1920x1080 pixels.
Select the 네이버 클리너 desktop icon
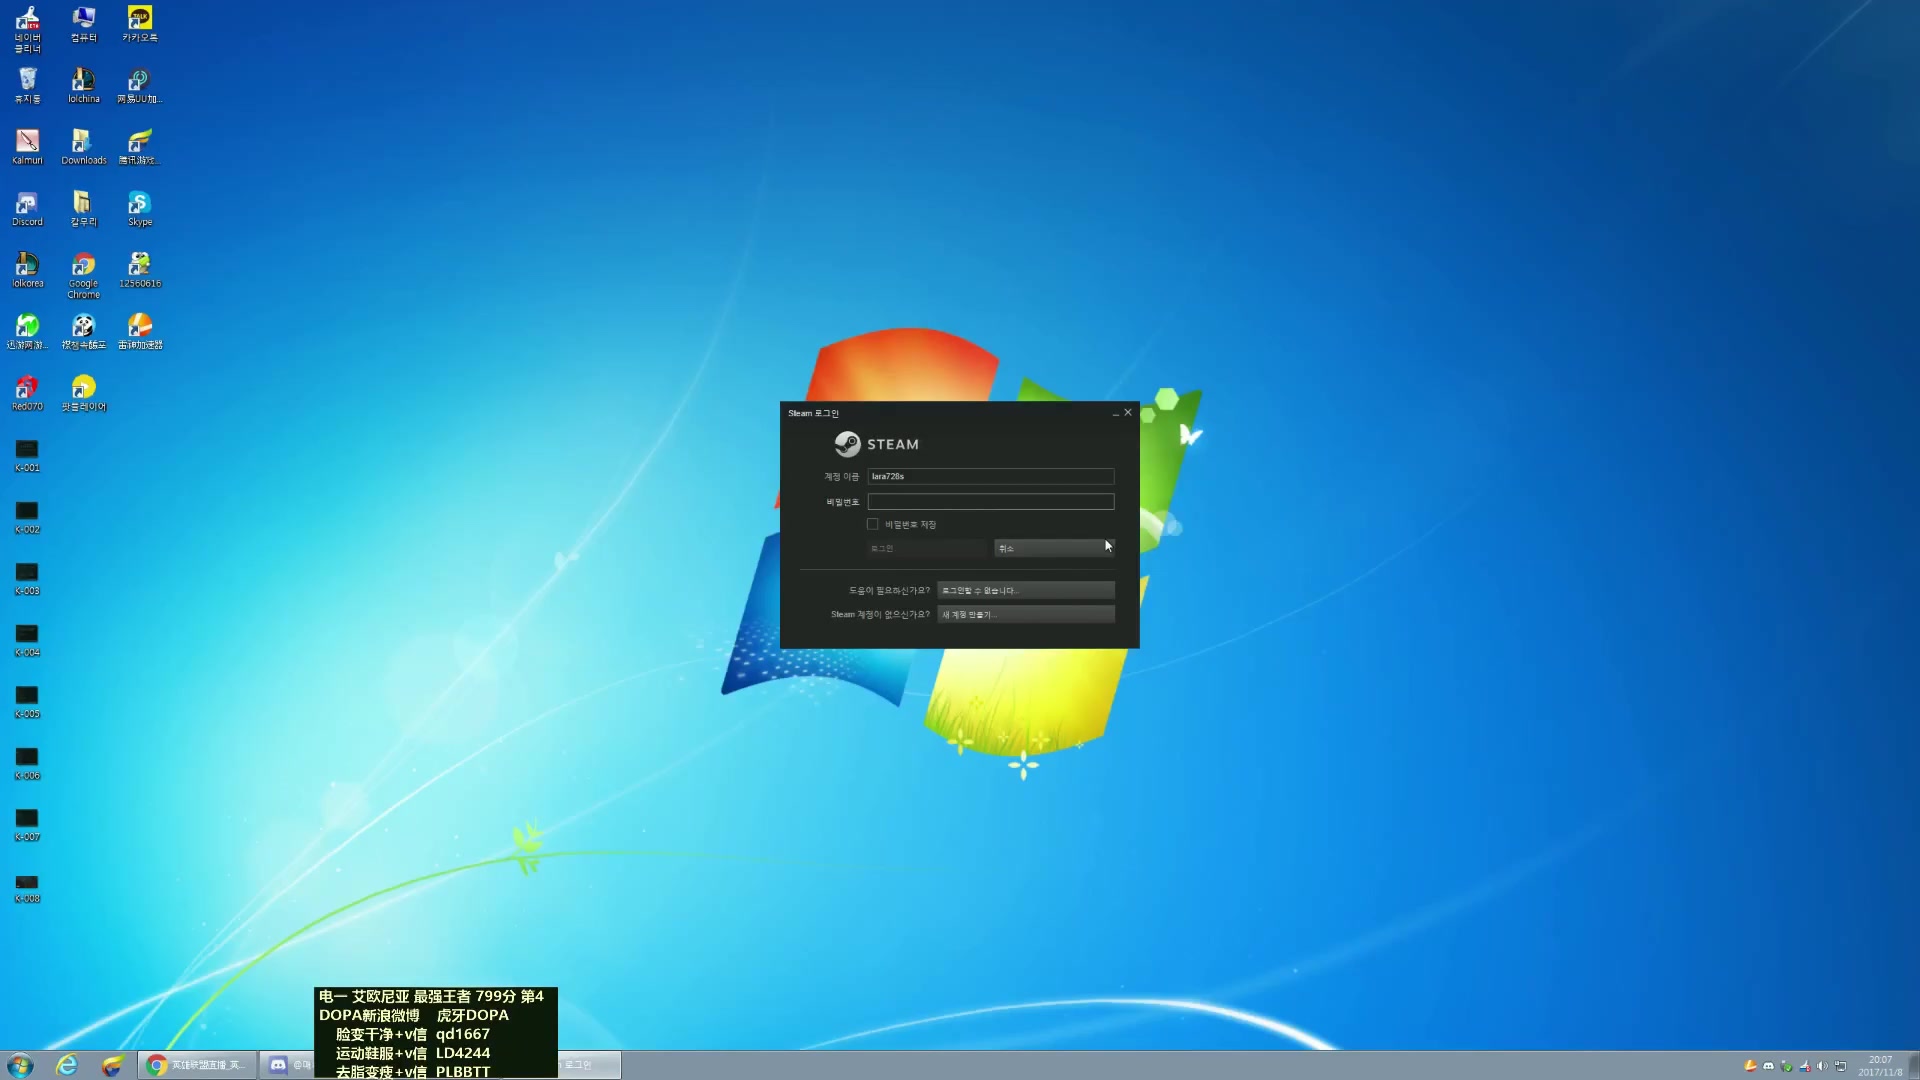click(27, 30)
